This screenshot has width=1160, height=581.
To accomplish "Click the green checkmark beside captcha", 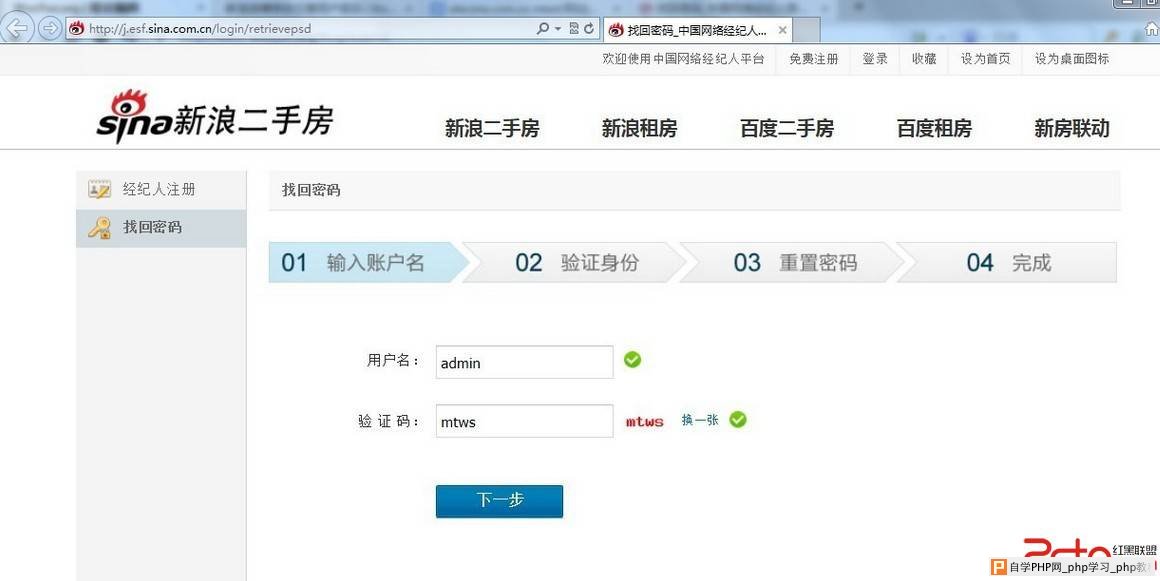I will (738, 420).
